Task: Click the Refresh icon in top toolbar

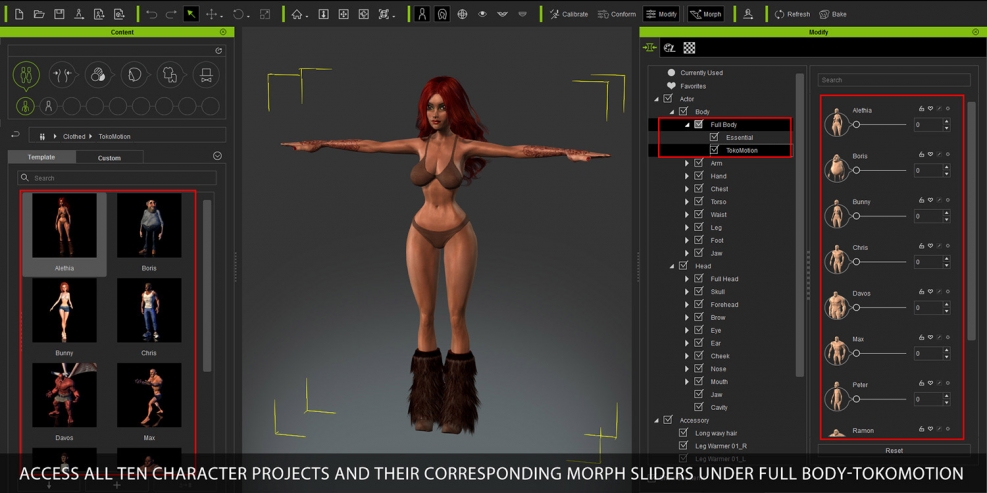Action: coord(792,14)
